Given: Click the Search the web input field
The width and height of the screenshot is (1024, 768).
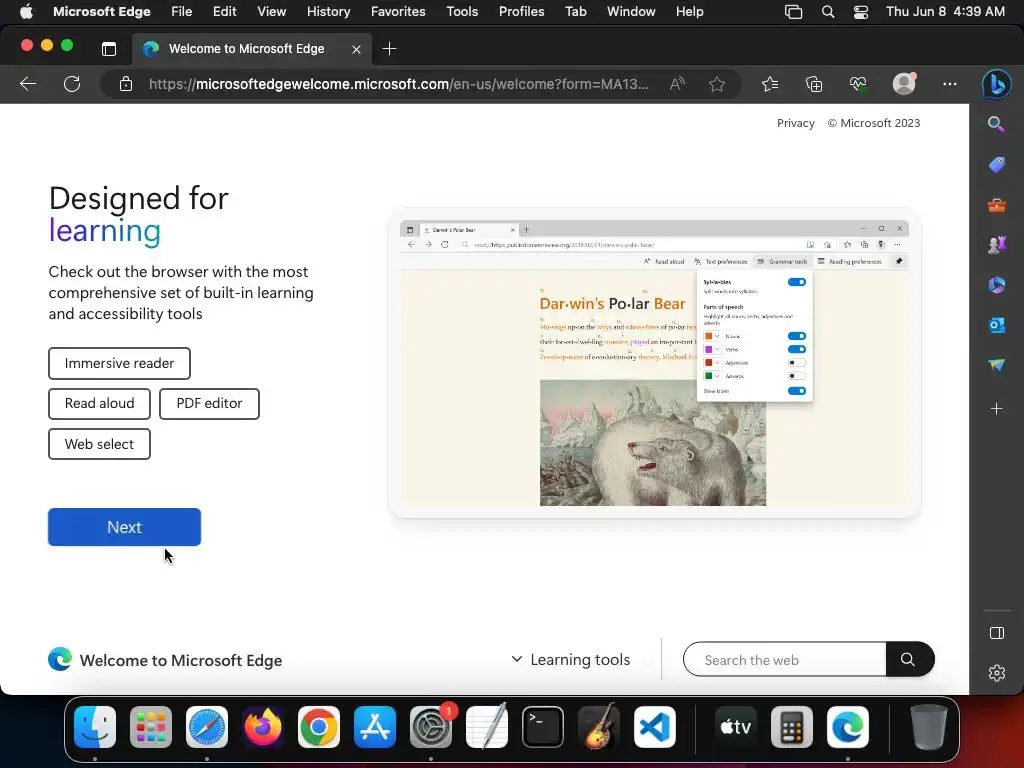Looking at the screenshot, I should 785,660.
